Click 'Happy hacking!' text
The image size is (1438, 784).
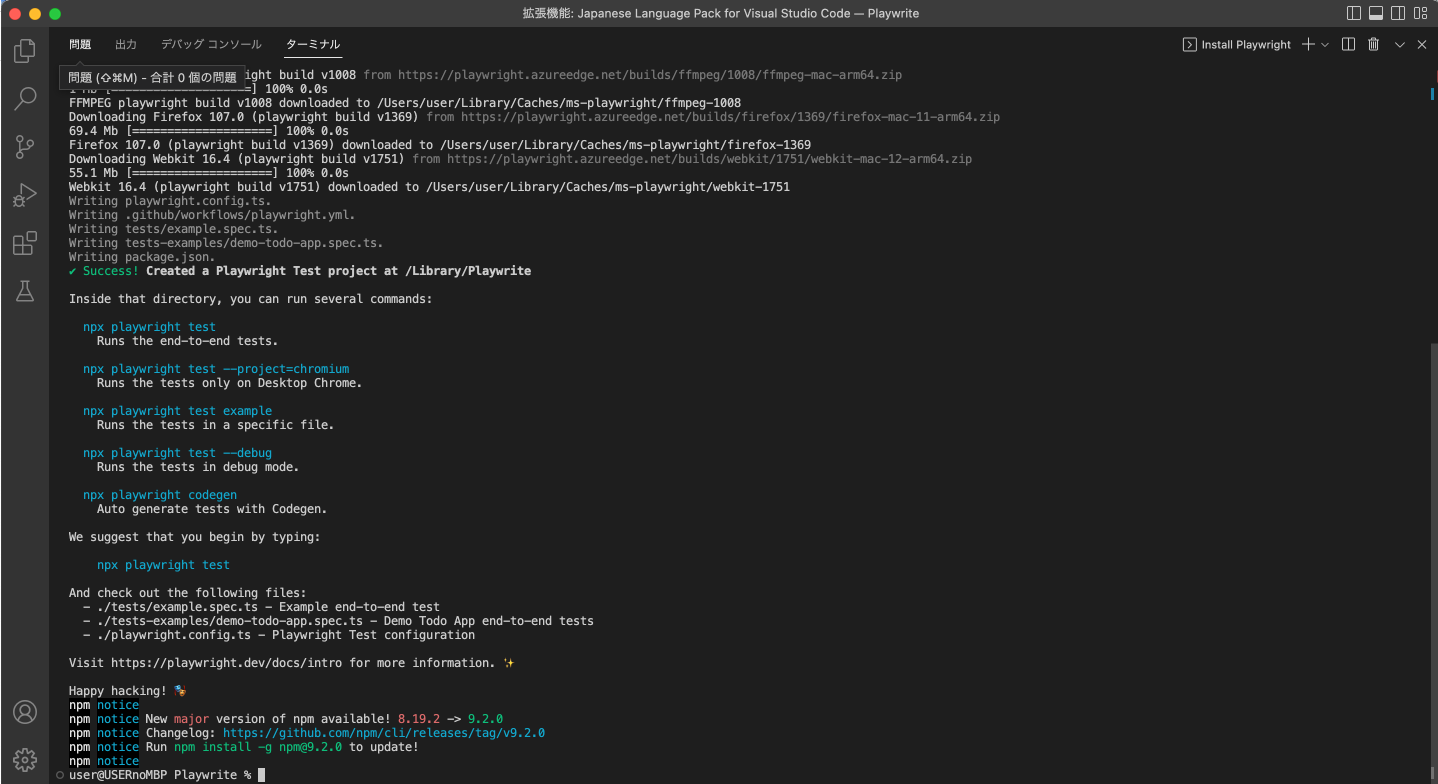[x=117, y=691]
